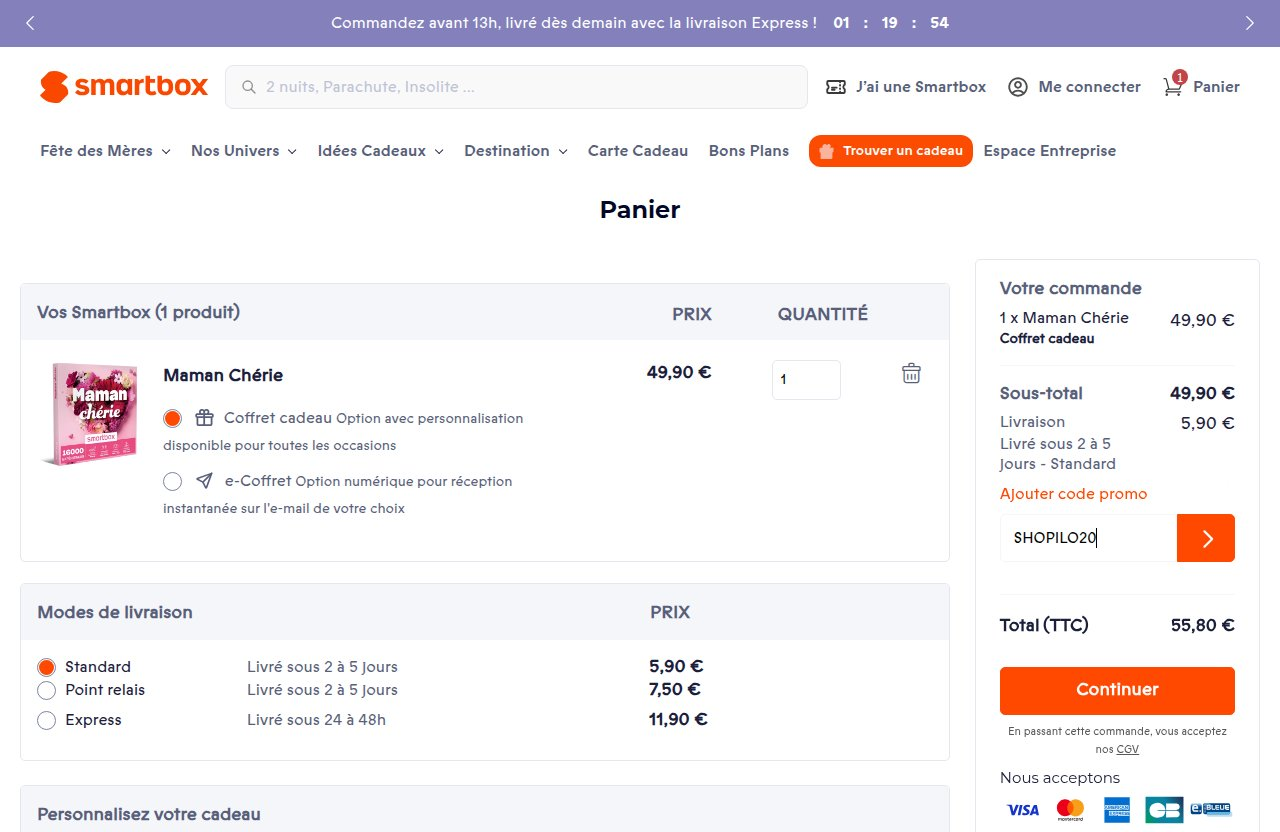This screenshot has width=1280, height=832.
Task: Click the next banner arrow
Action: pos(1250,23)
